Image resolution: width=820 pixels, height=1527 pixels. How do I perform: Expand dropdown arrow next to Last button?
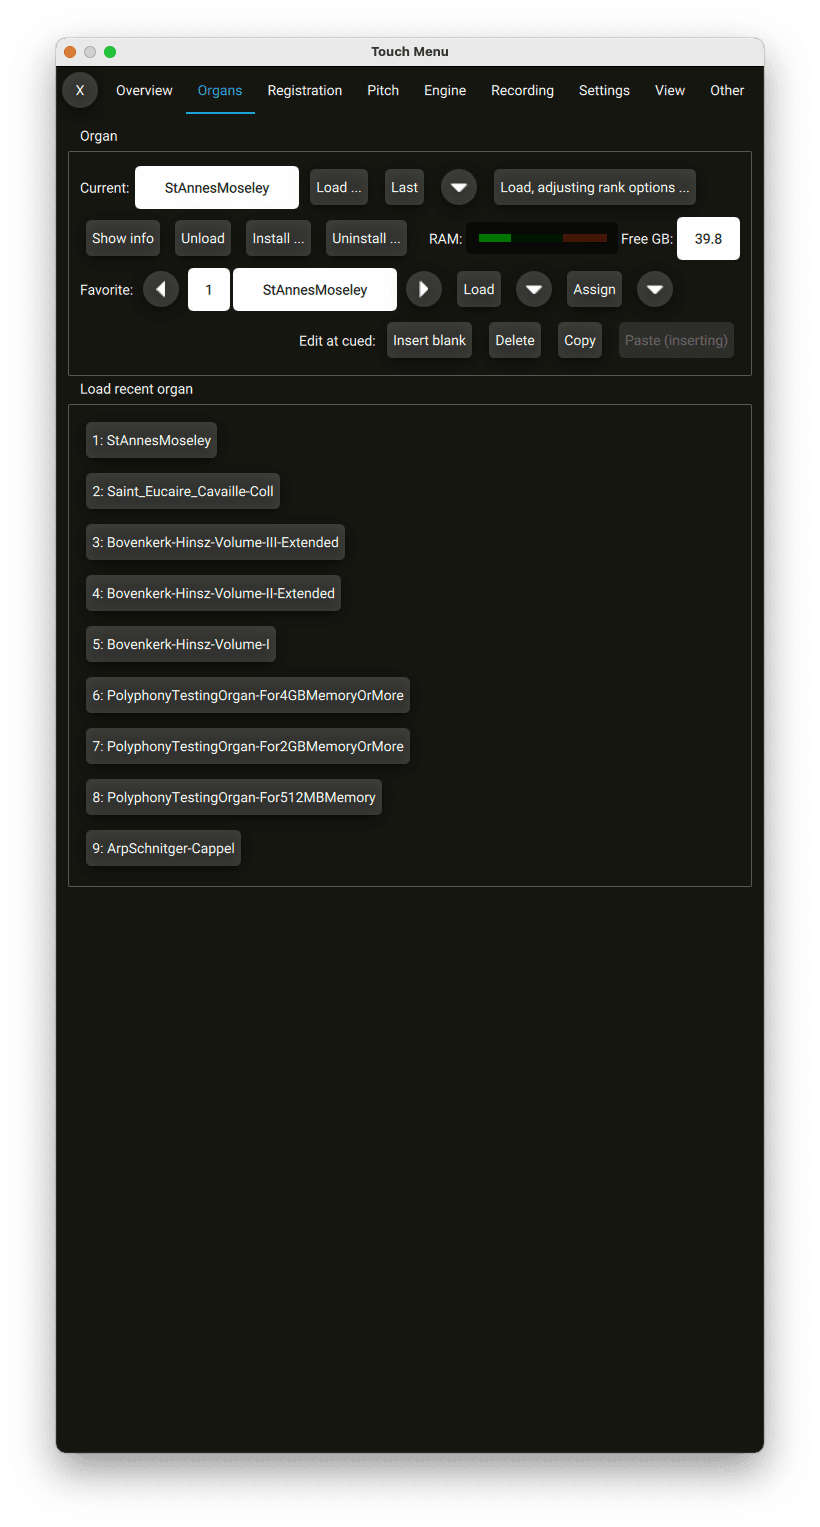click(x=459, y=187)
